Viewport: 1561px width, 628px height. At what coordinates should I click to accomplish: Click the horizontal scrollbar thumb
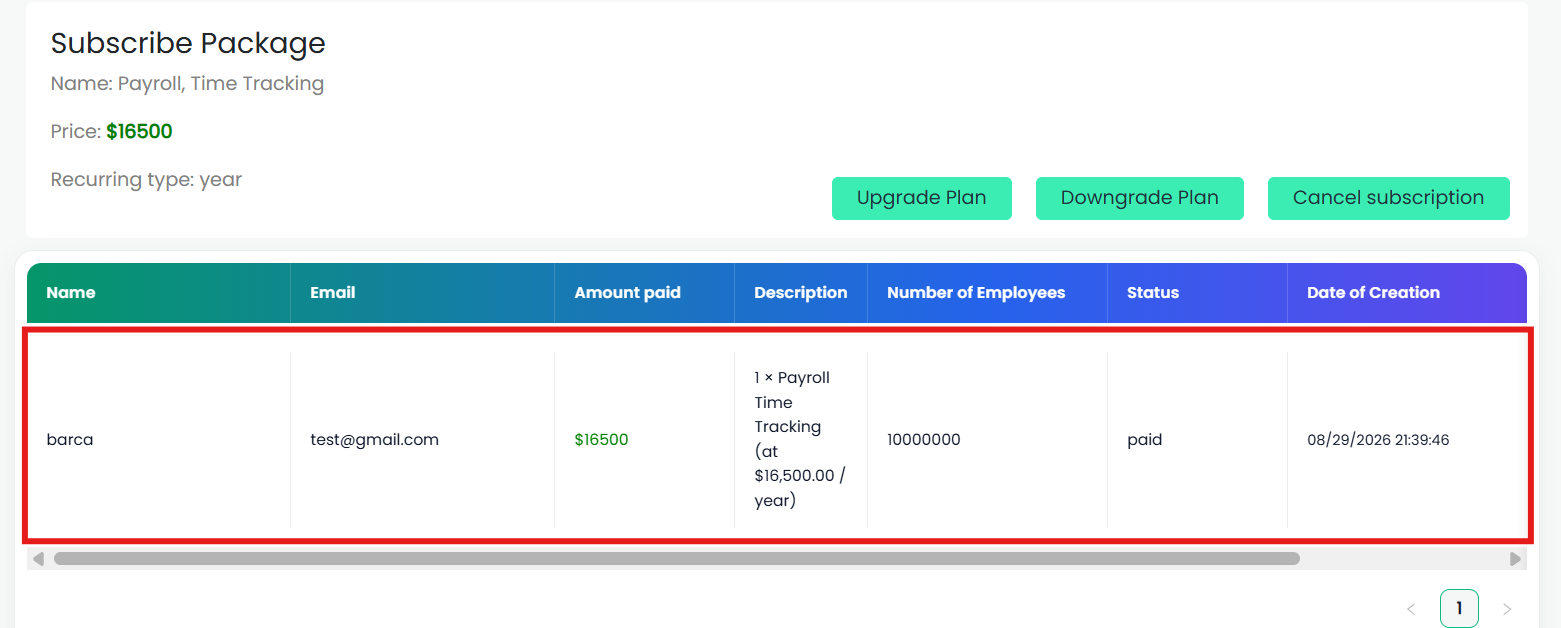point(676,559)
